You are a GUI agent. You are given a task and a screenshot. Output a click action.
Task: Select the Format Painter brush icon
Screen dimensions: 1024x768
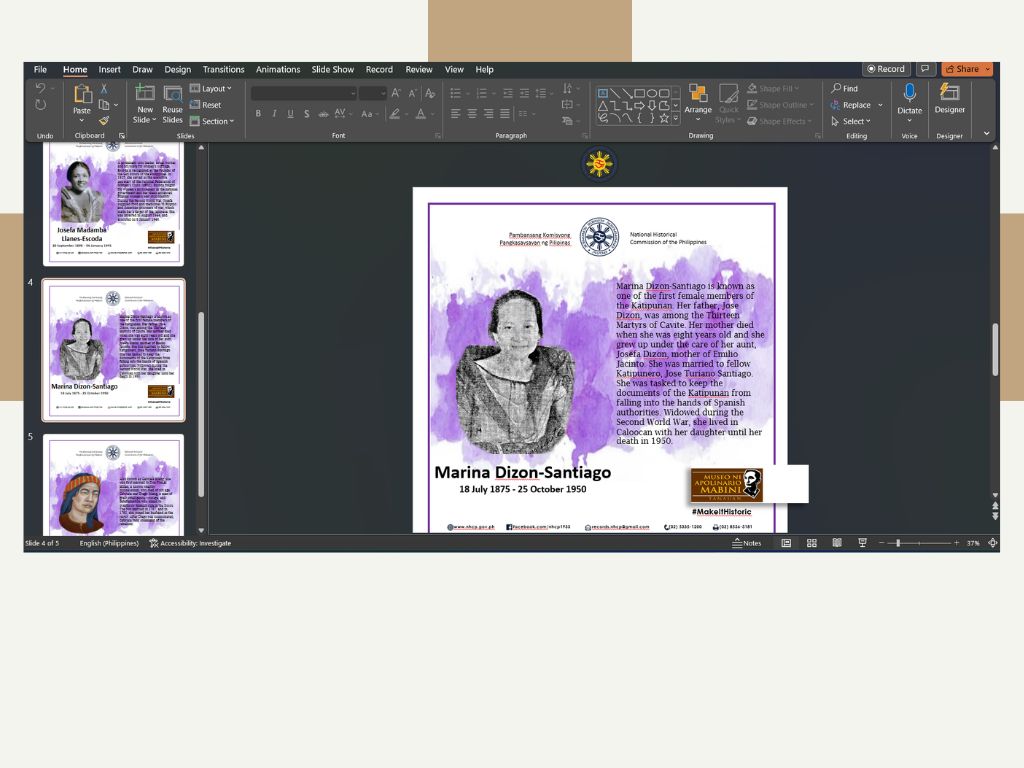tap(104, 120)
